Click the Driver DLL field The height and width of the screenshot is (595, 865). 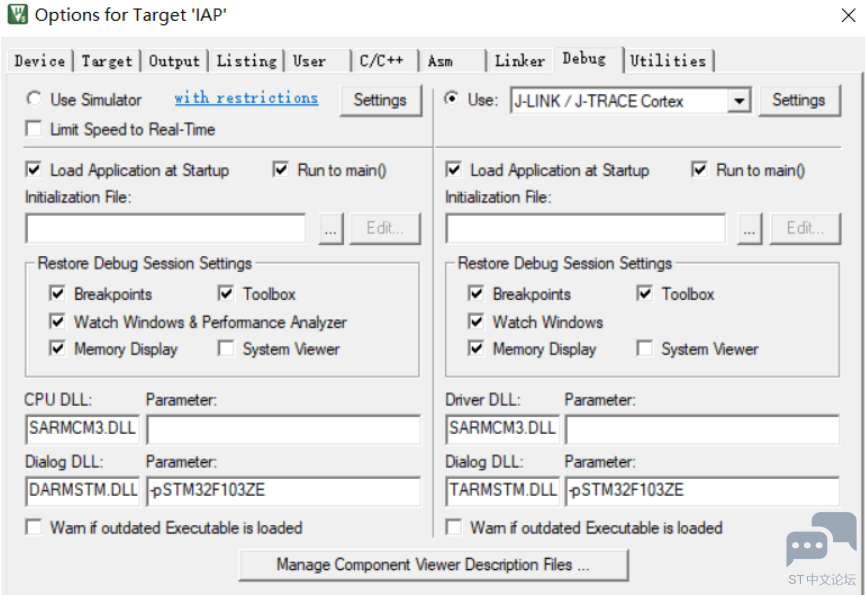click(503, 428)
